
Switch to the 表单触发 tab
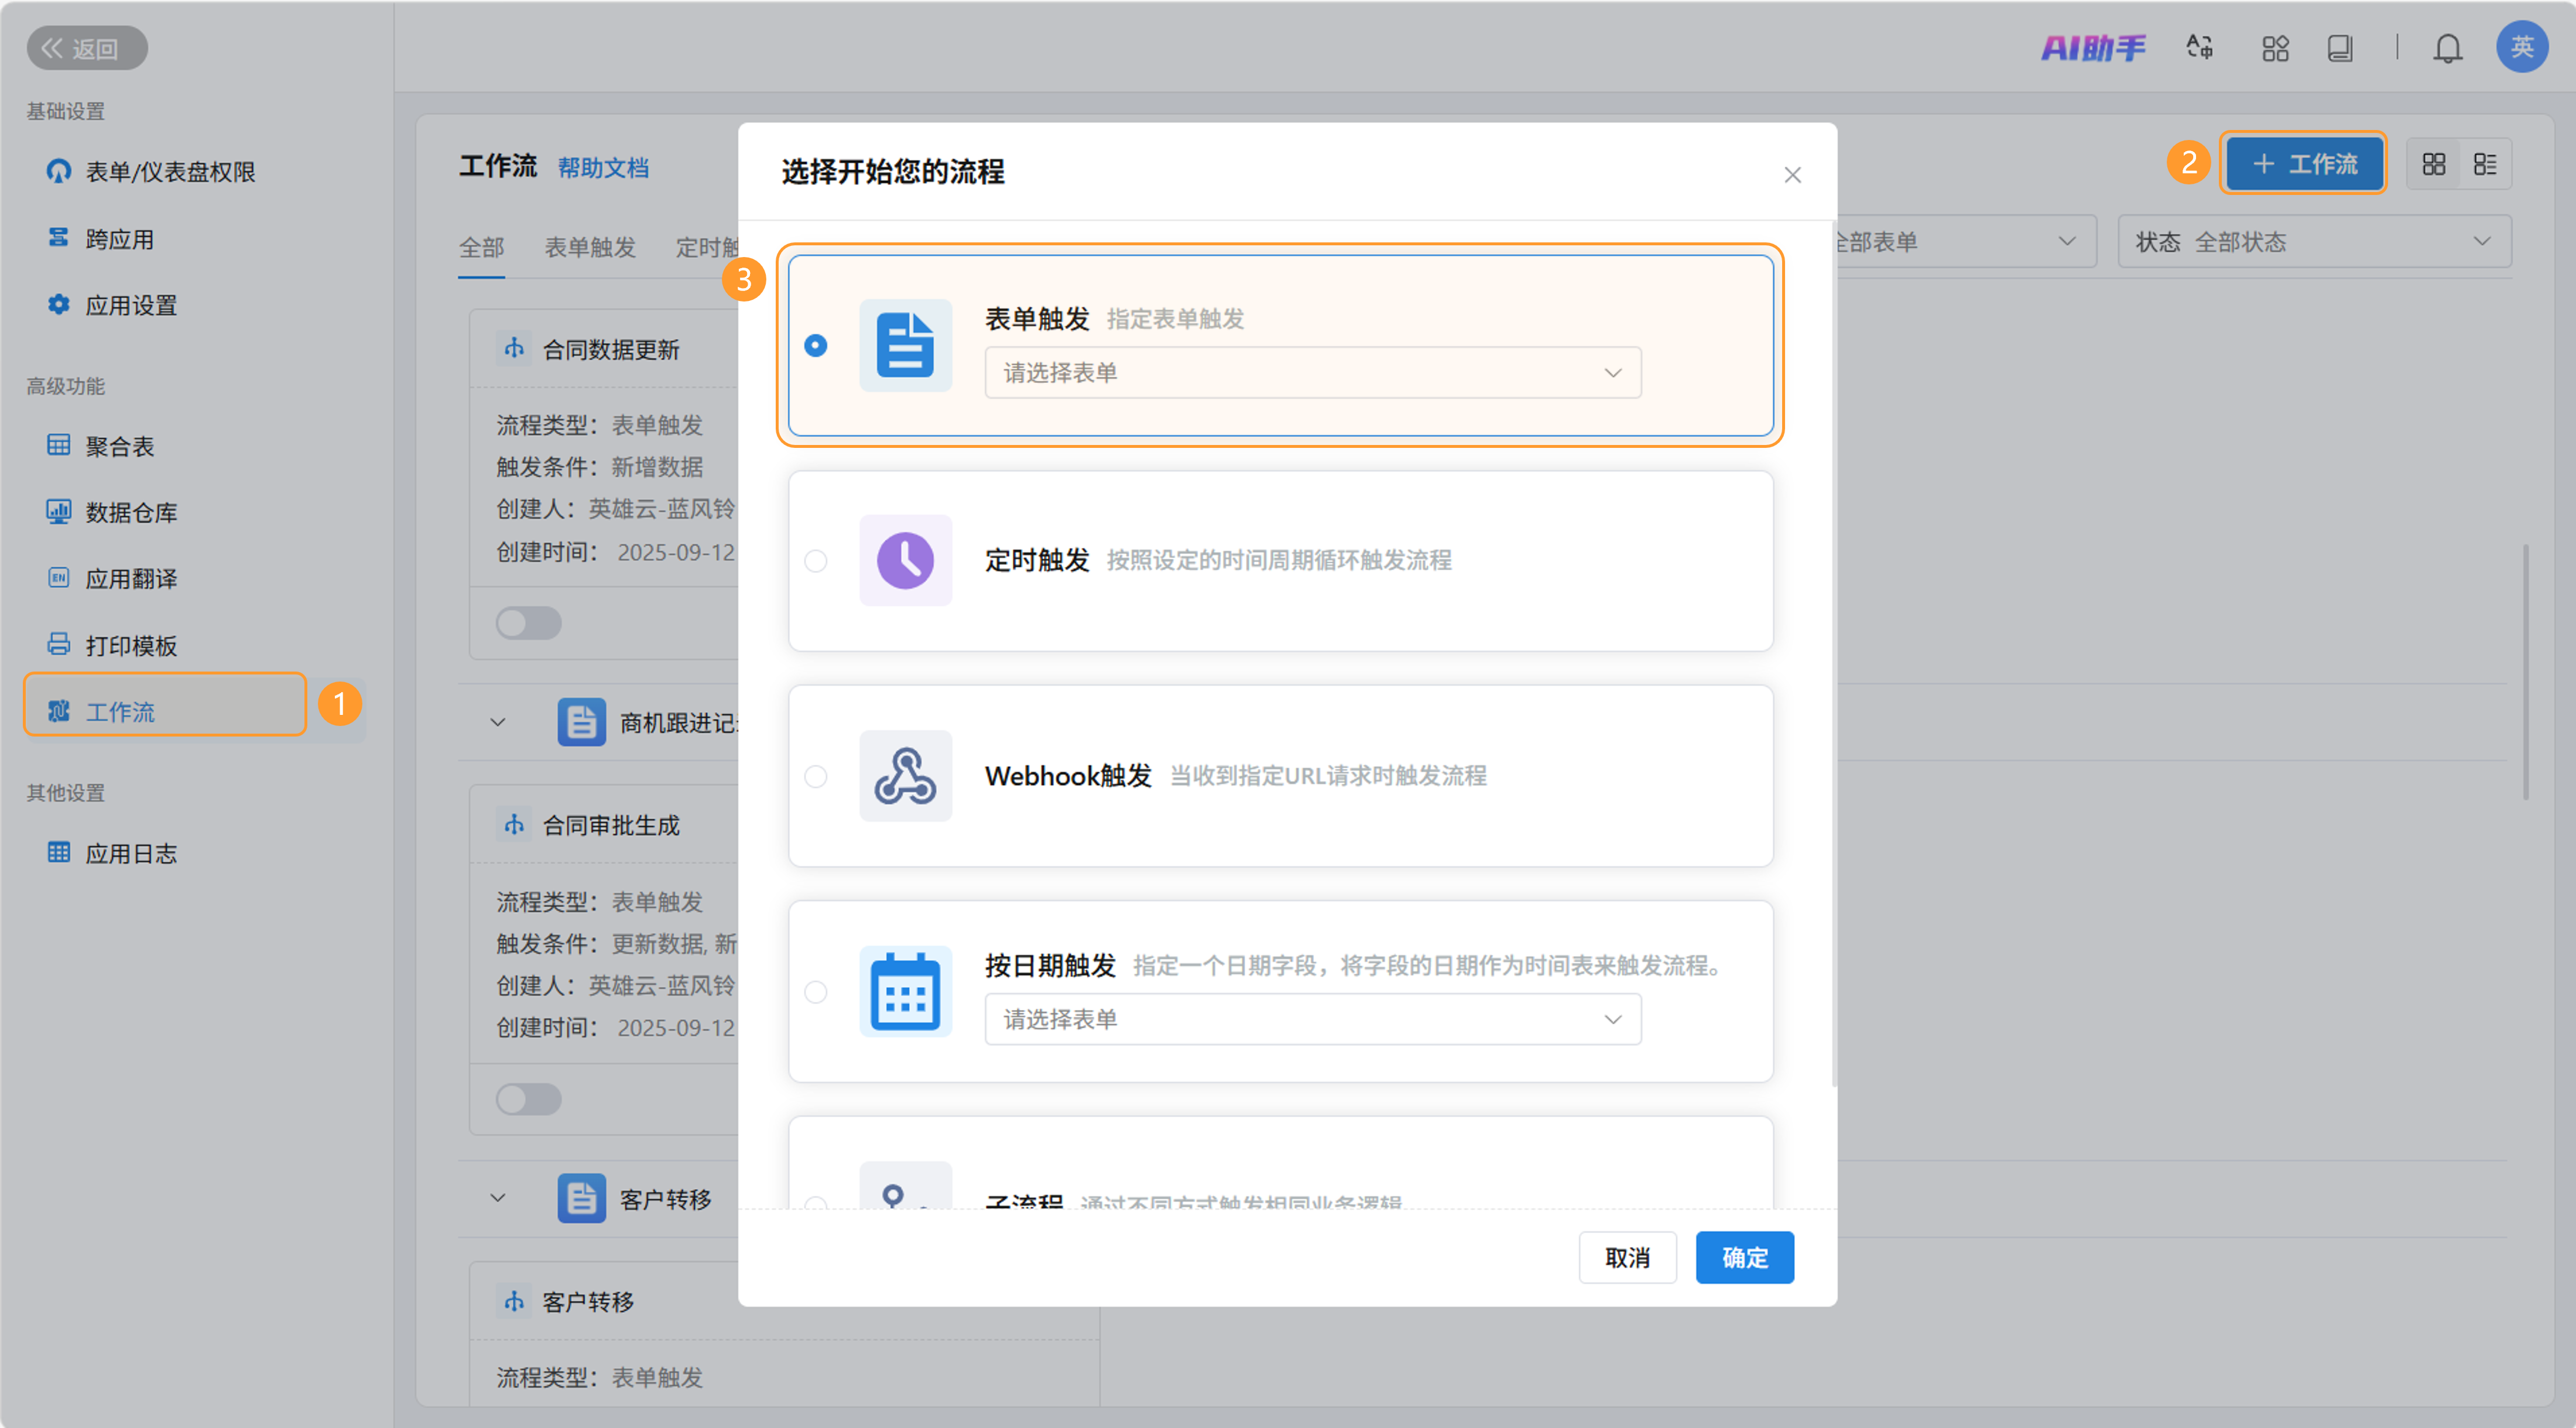tap(590, 247)
